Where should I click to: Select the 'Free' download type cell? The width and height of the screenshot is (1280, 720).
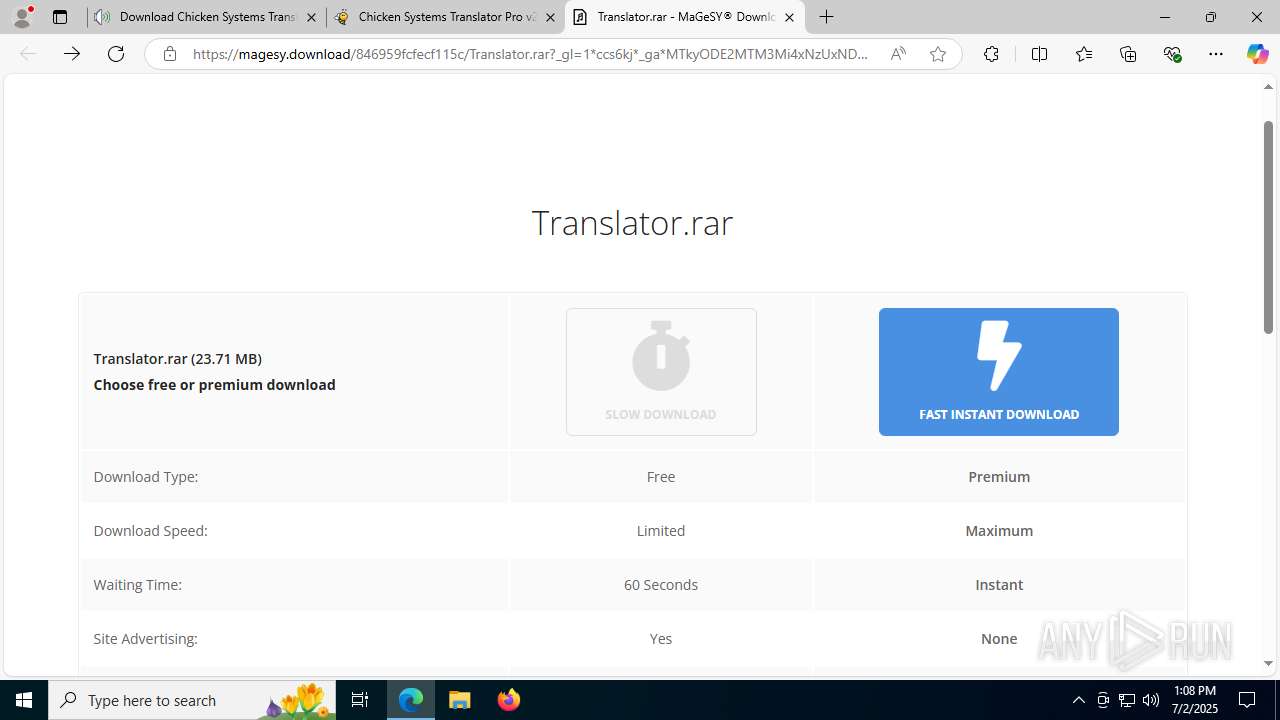[661, 476]
